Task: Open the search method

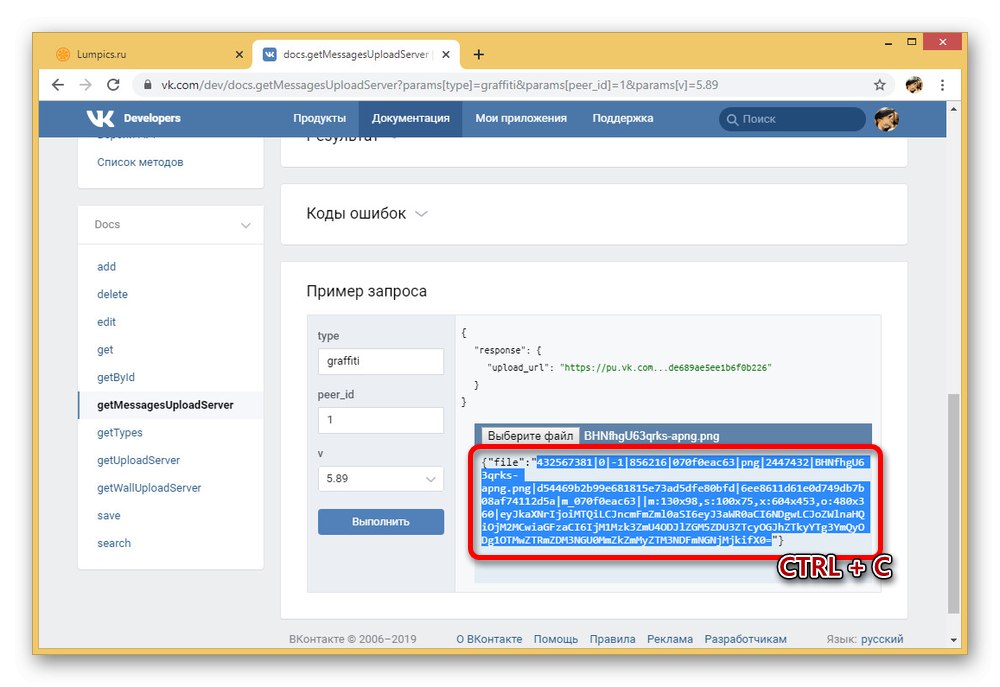Action: click(114, 543)
